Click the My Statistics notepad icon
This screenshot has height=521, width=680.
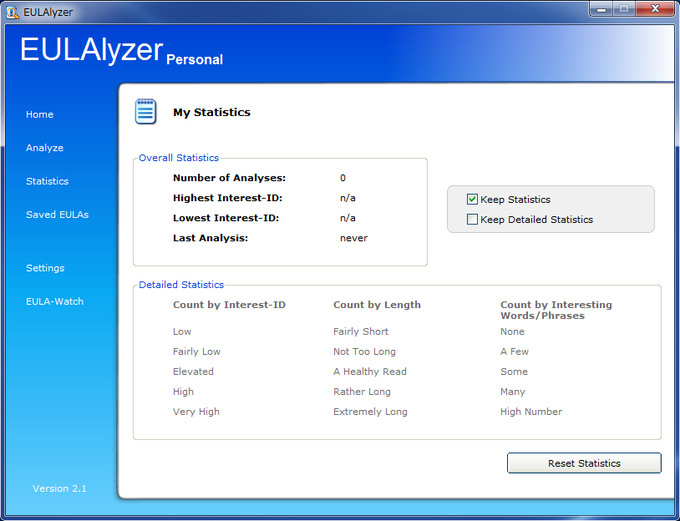click(x=145, y=111)
